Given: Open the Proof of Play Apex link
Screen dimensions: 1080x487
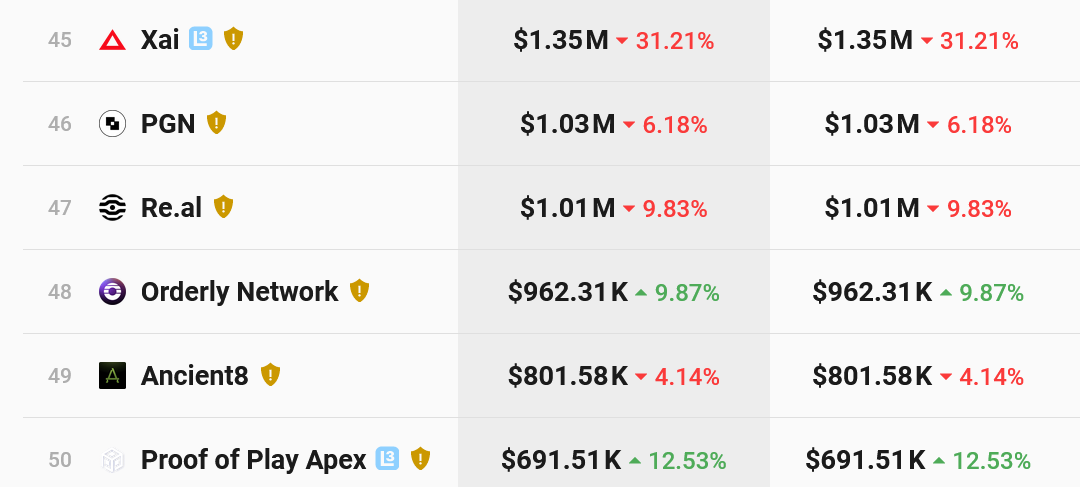Looking at the screenshot, I should coord(253,460).
